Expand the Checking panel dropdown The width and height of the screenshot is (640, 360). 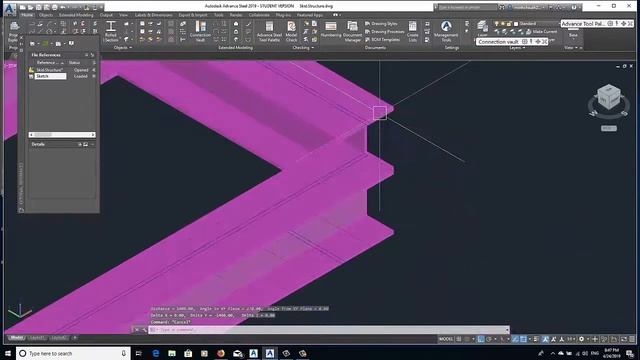(303, 48)
